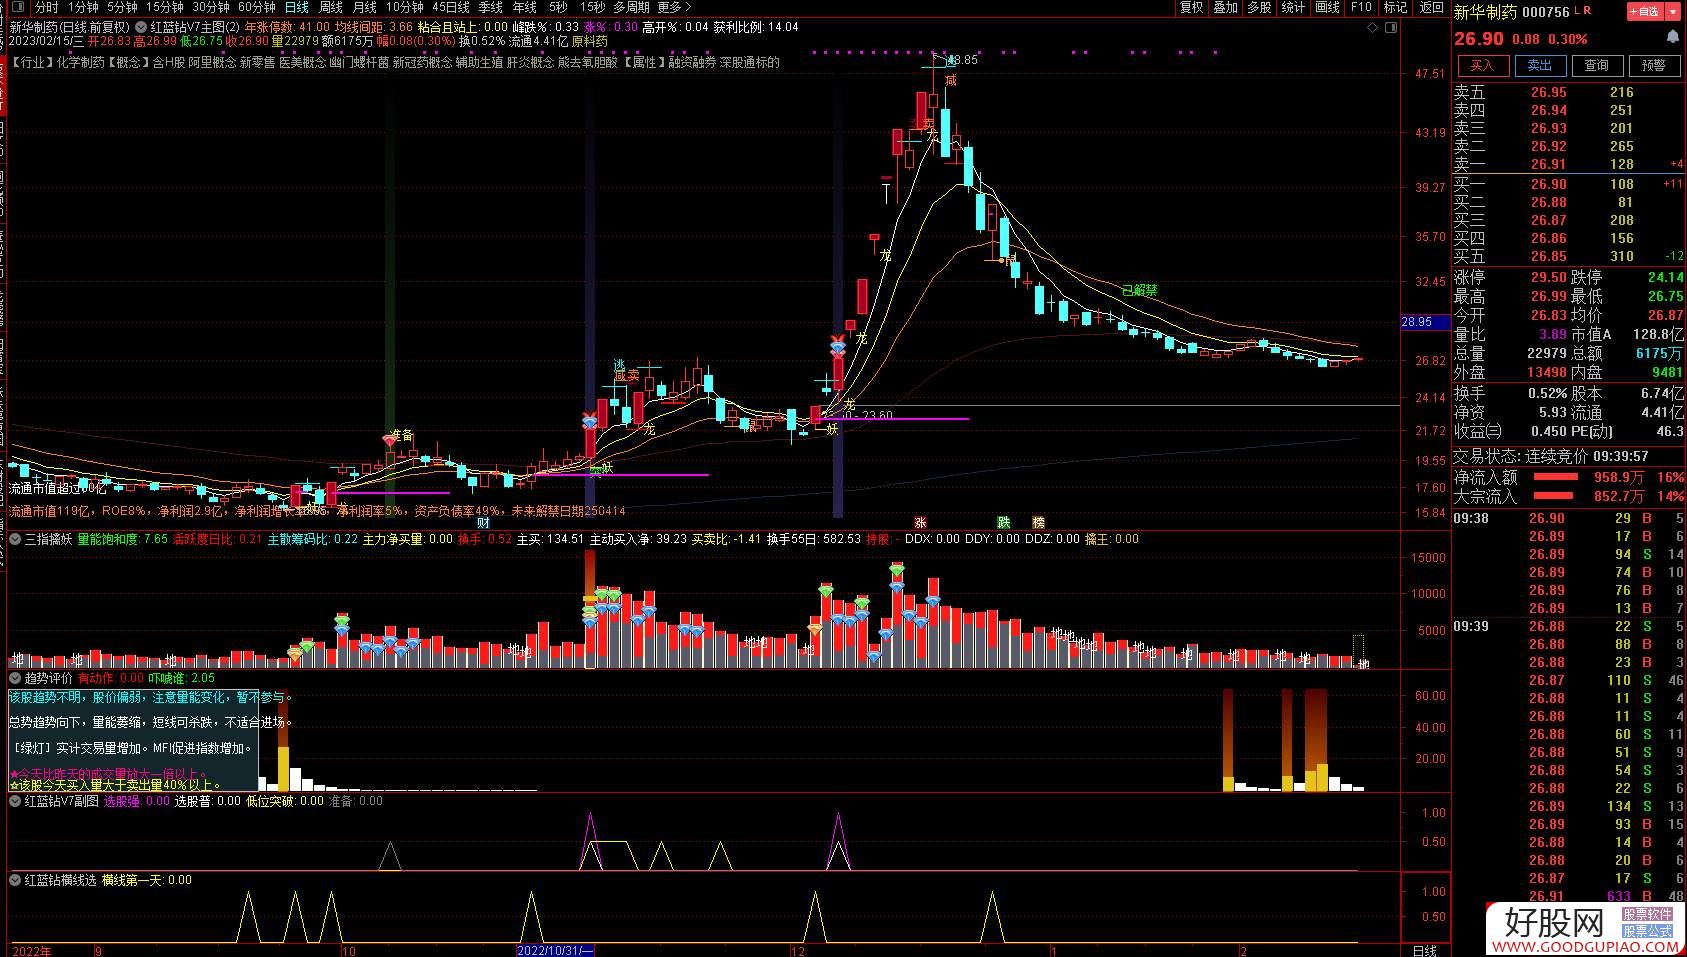Switch to the 15分钟 period
The image size is (1687, 957).
[x=165, y=7]
